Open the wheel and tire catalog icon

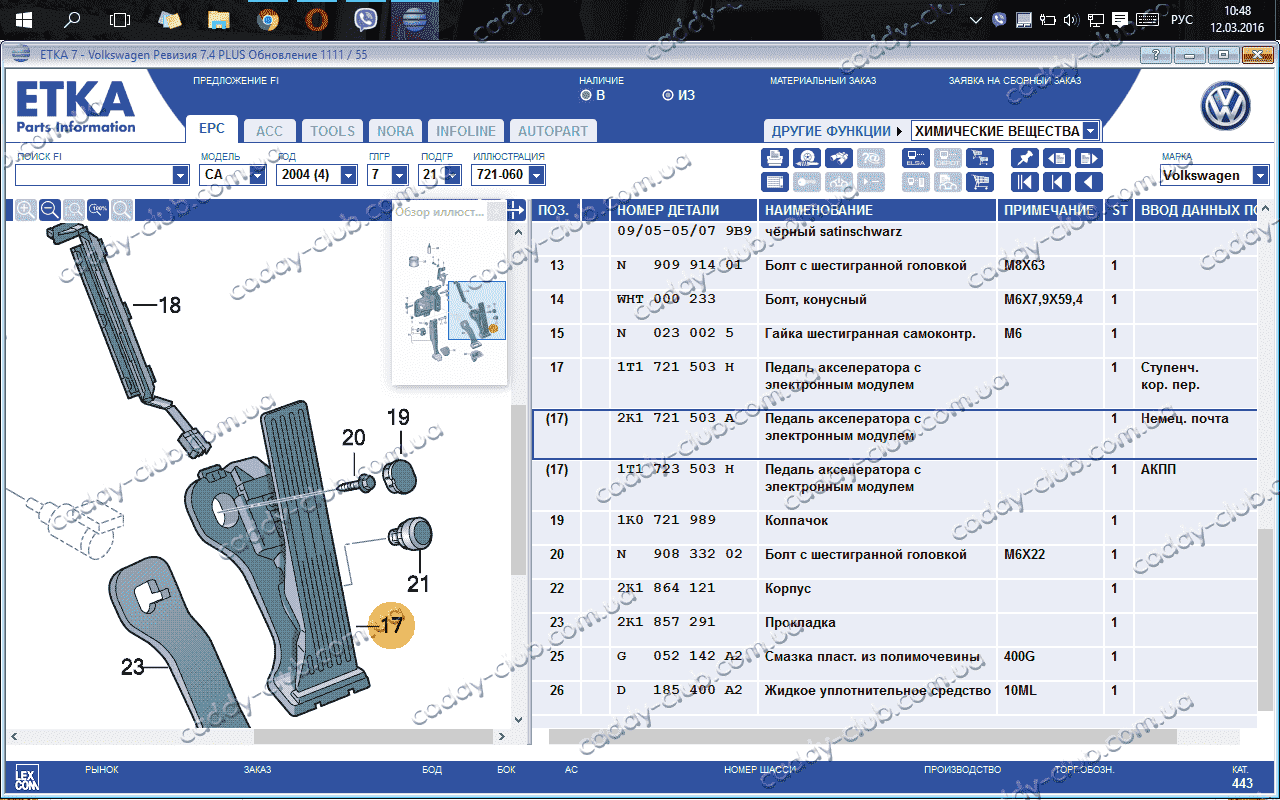pos(807,158)
